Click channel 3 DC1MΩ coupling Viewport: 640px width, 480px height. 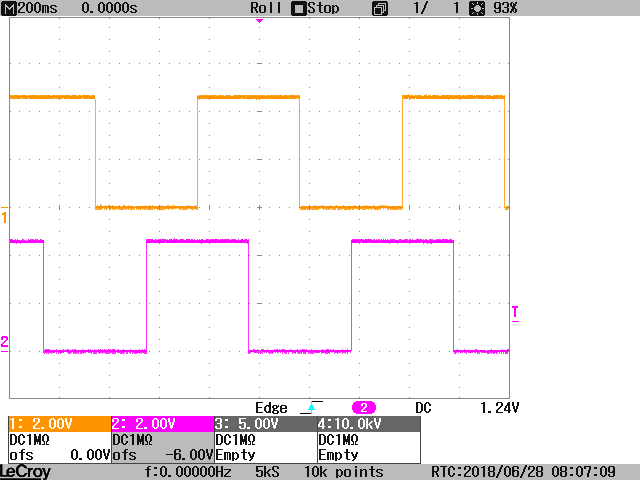[x=236, y=440]
